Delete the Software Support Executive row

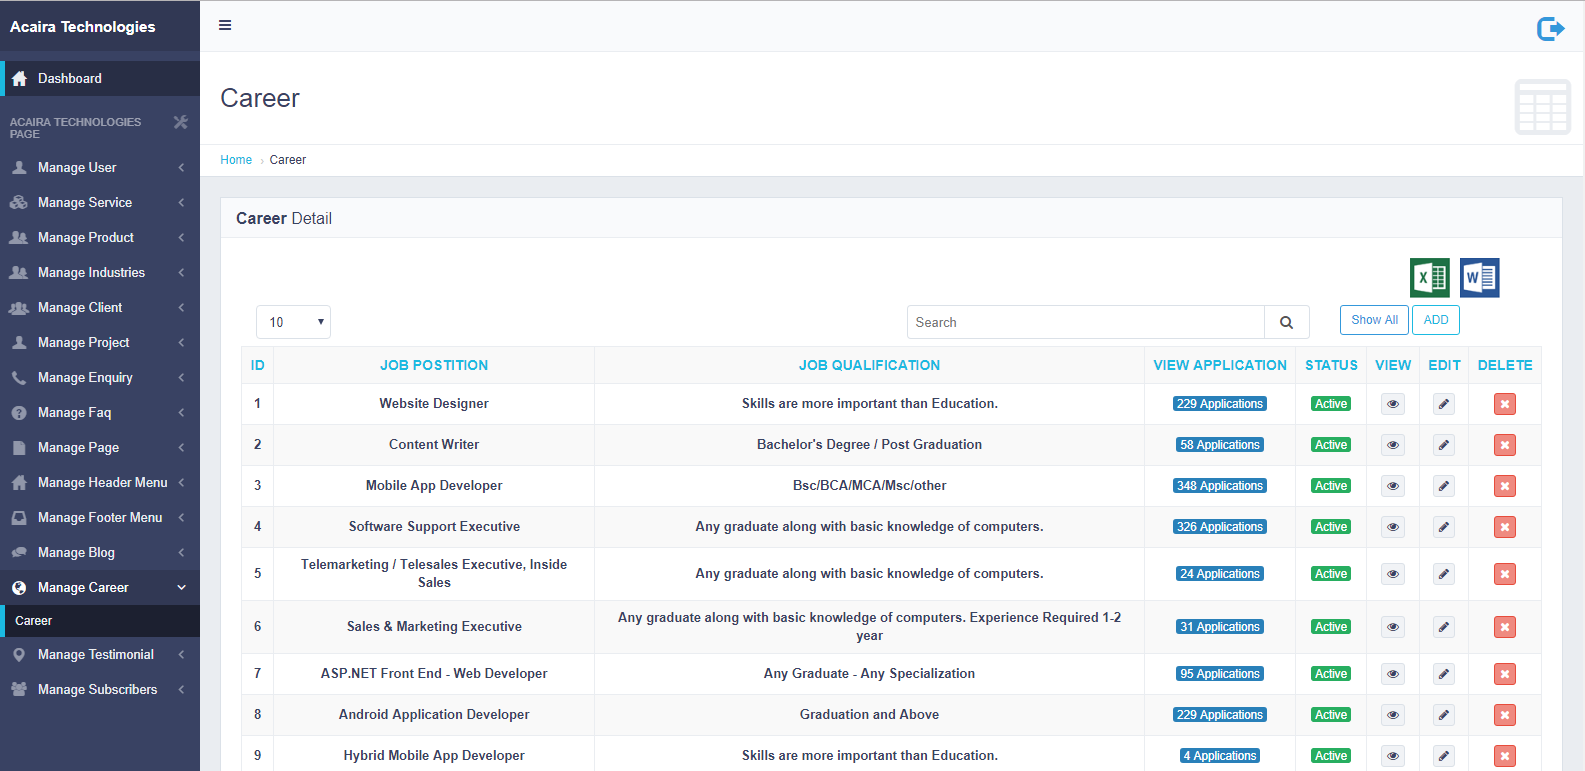(1504, 527)
